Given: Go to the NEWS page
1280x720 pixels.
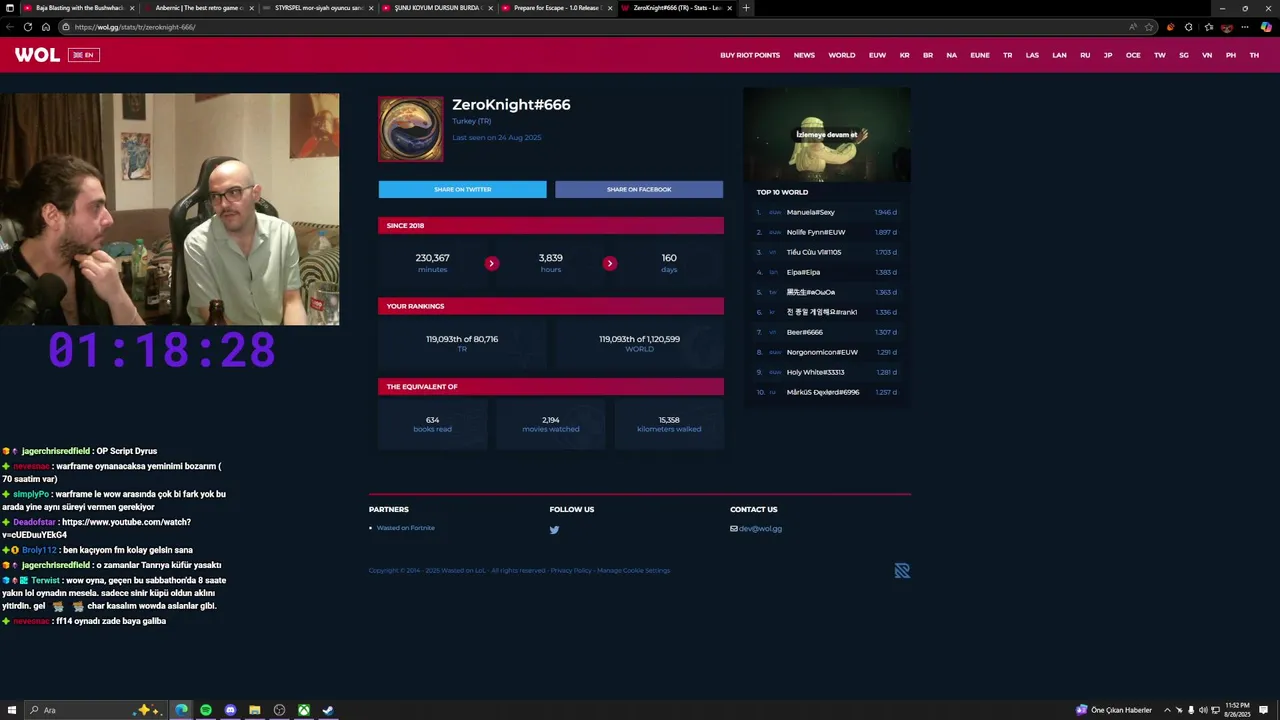Looking at the screenshot, I should [x=804, y=55].
